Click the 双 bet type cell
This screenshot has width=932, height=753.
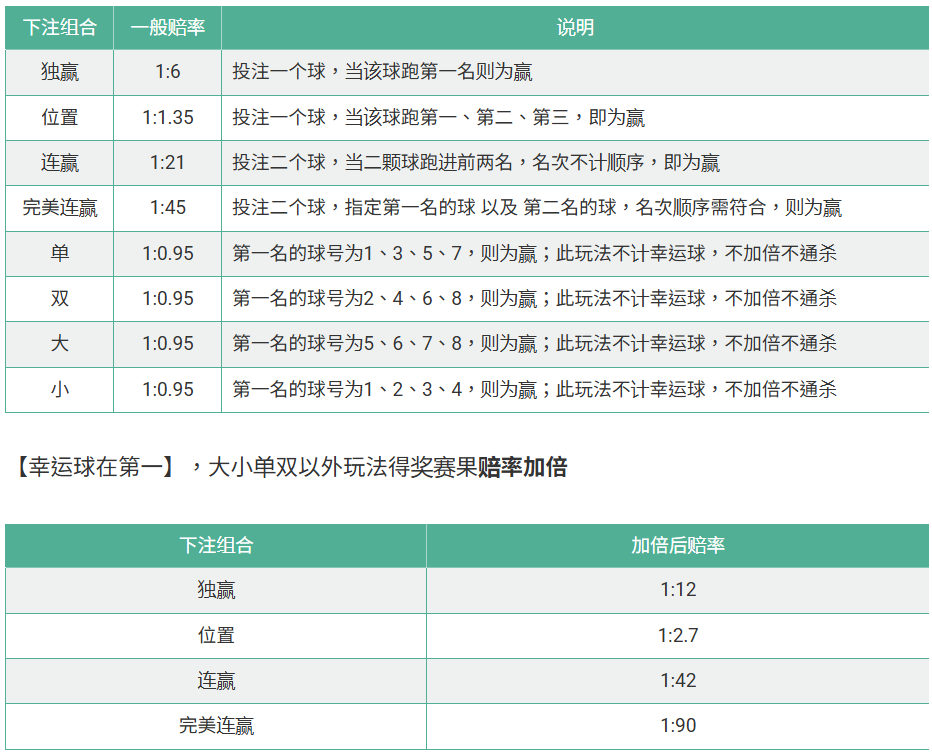[x=59, y=298]
